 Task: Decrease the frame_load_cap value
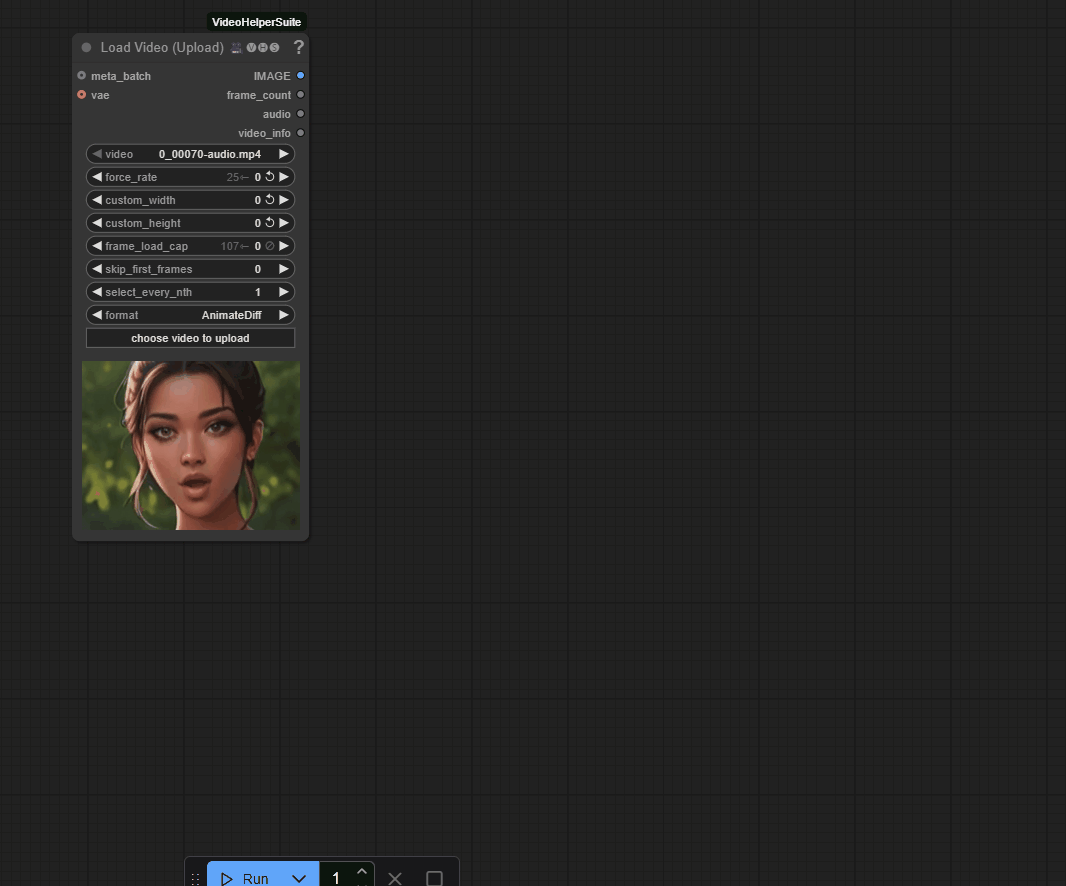click(97, 246)
